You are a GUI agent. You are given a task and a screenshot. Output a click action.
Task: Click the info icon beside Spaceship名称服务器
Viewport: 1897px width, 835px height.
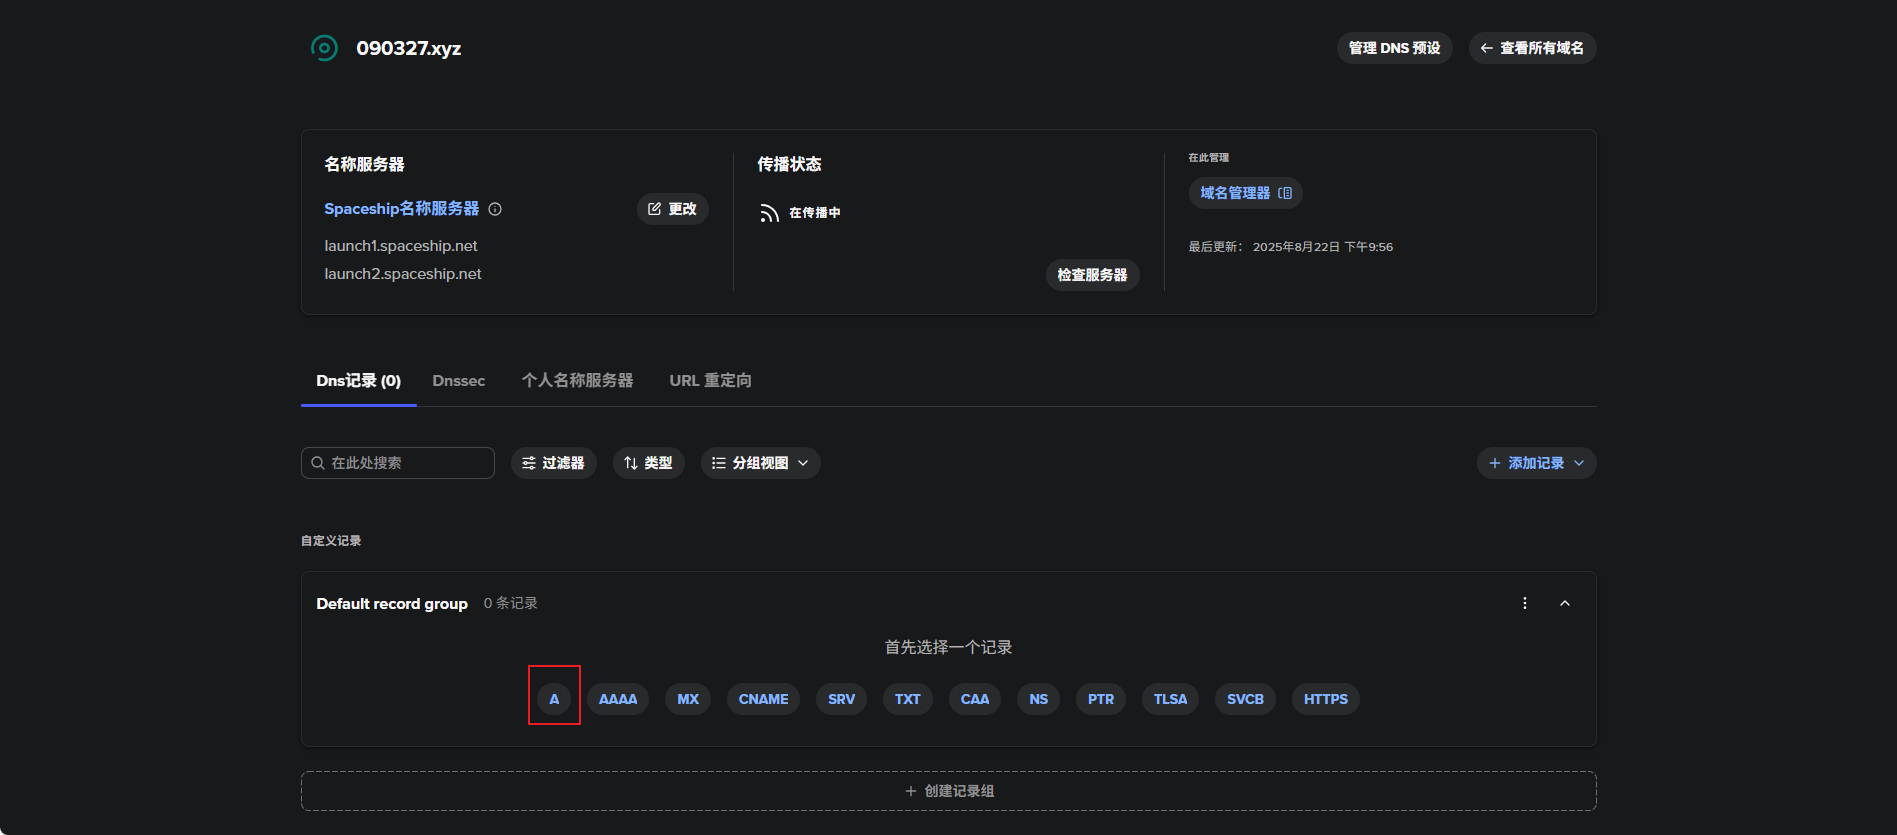pos(495,209)
